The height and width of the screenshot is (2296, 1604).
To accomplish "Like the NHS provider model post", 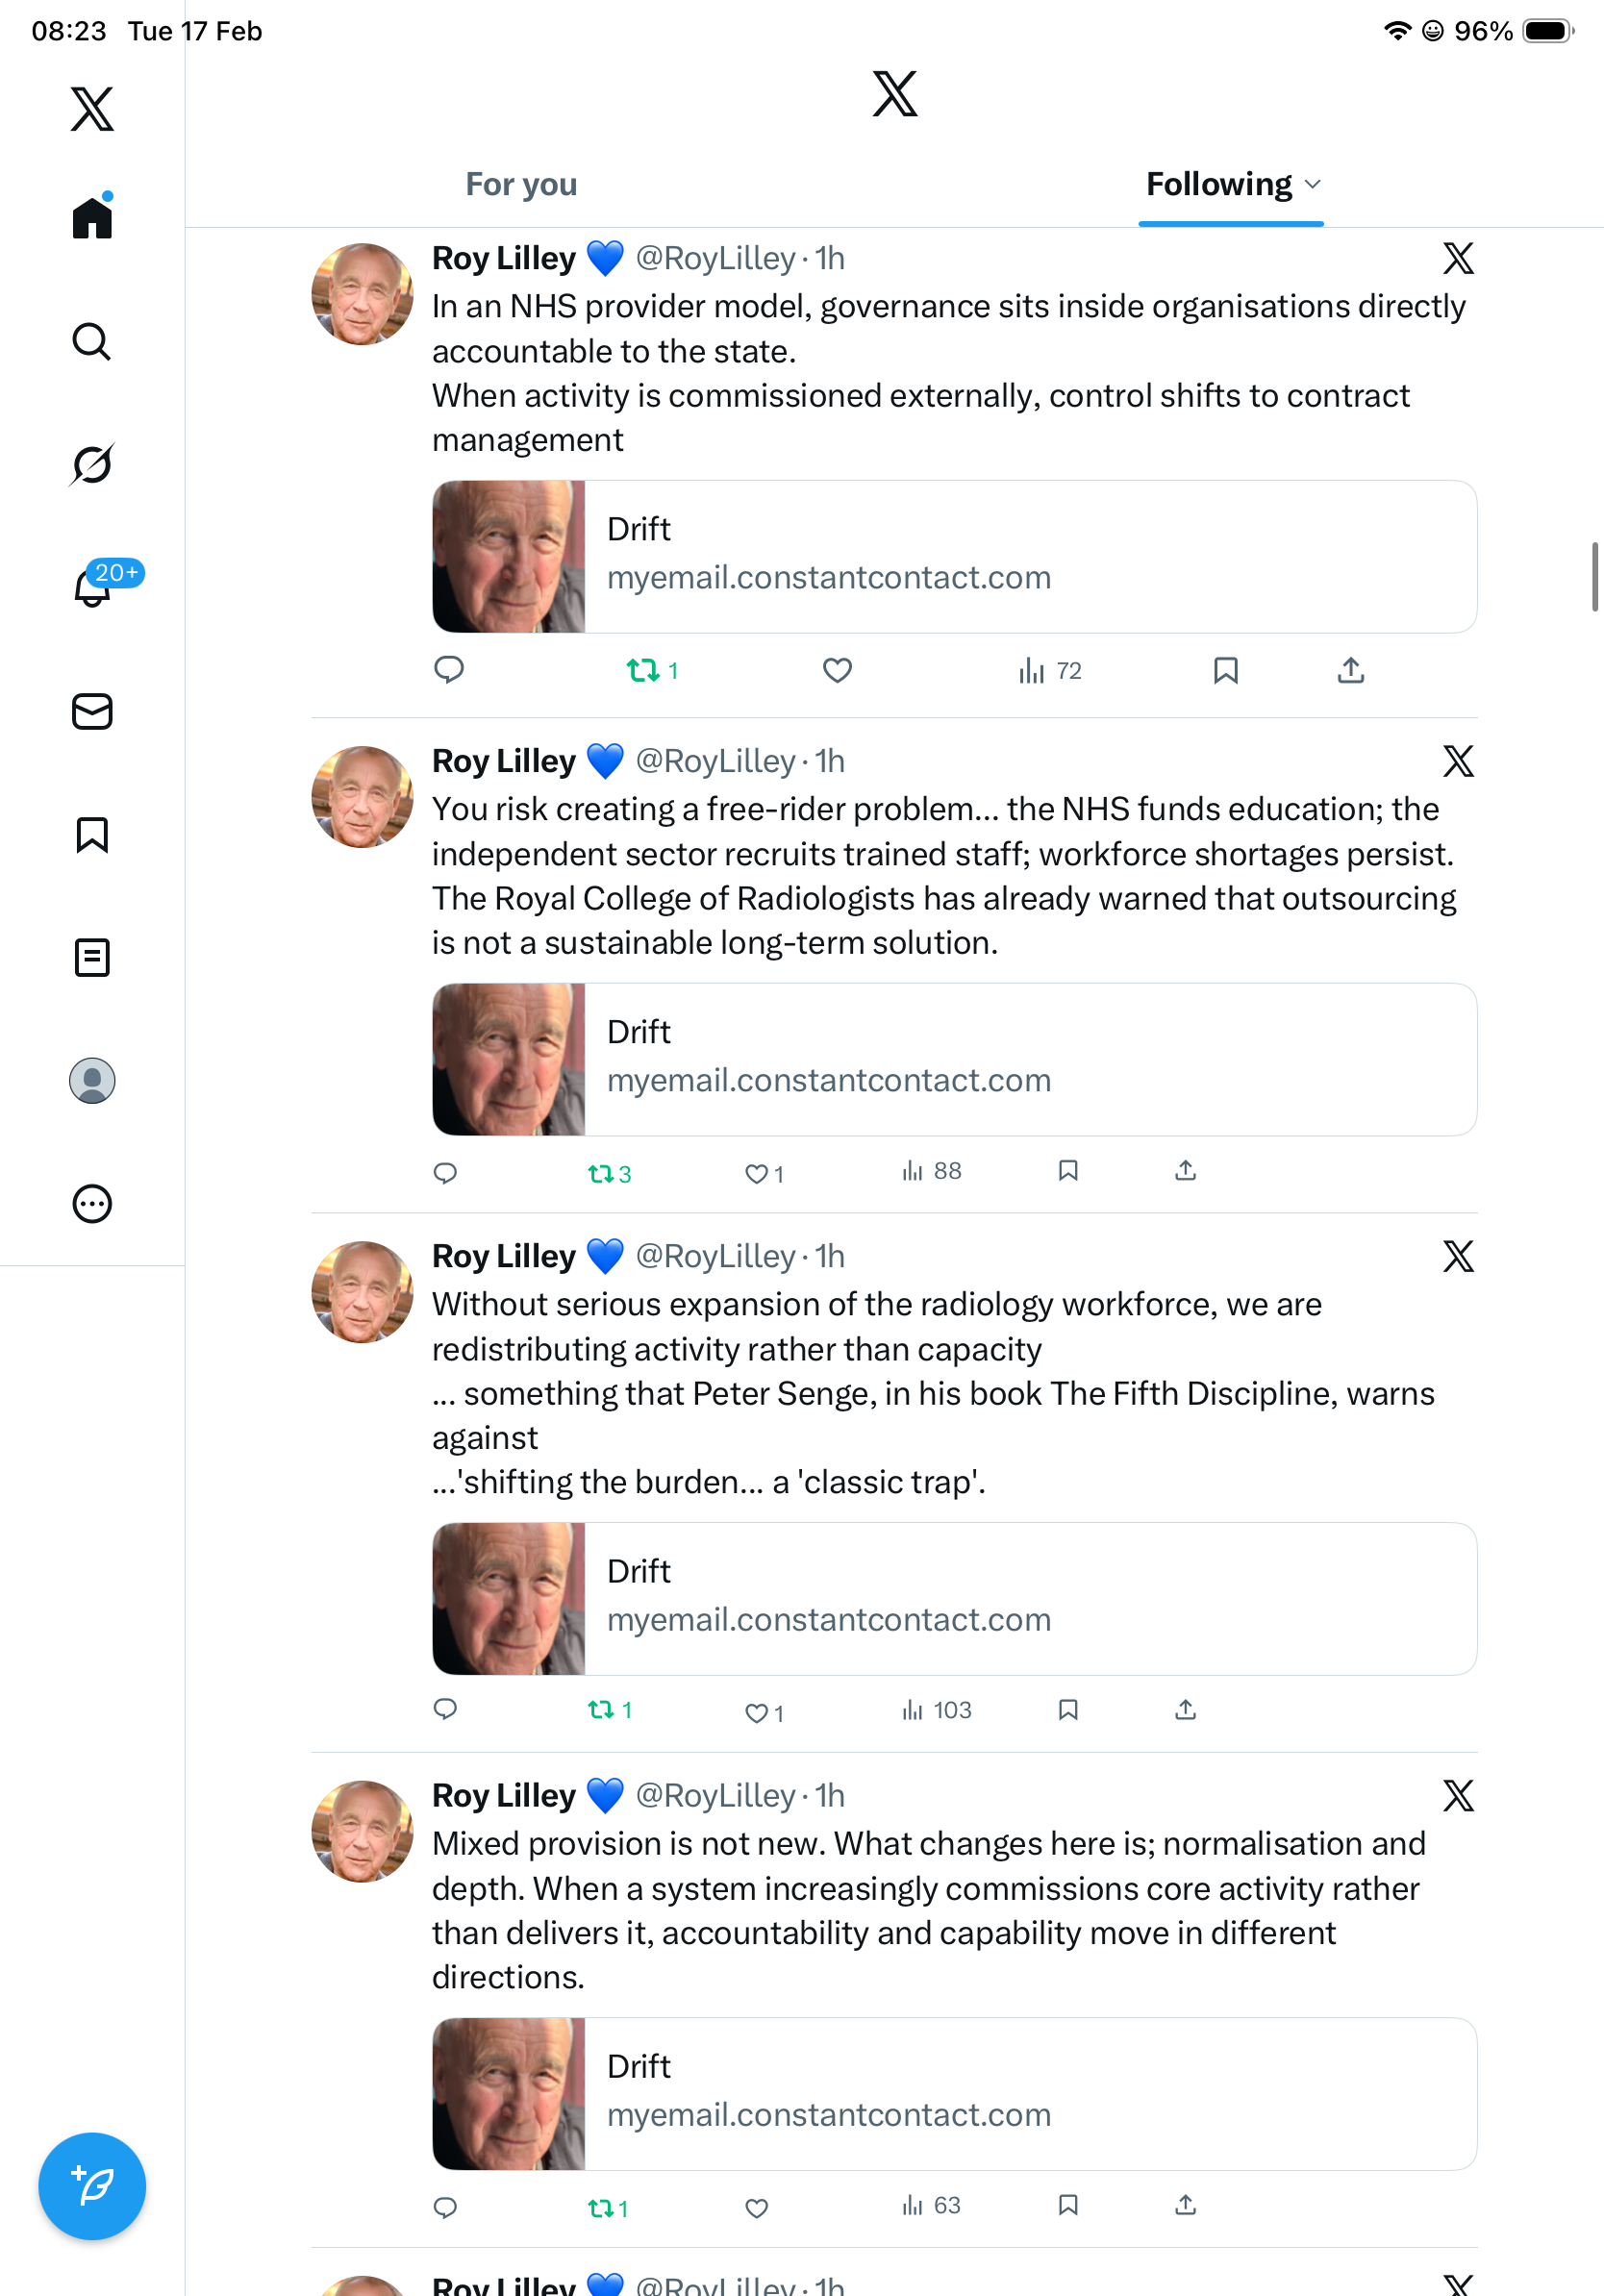I will coord(837,670).
